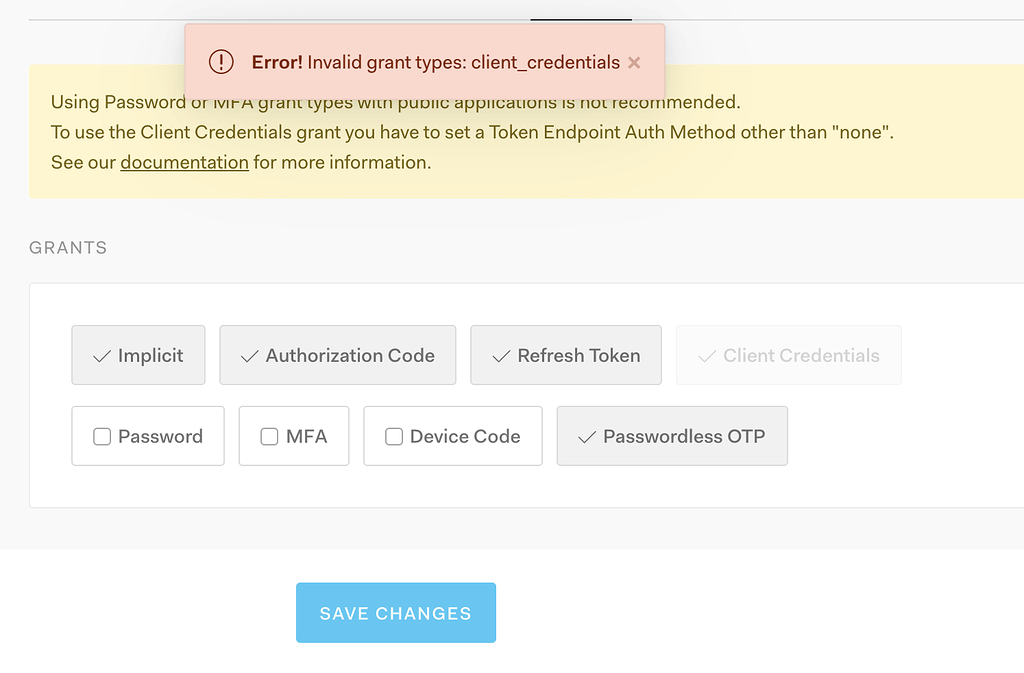This screenshot has width=1024, height=673.
Task: Click the greyed-out Client Credentials grant
Action: click(x=789, y=355)
